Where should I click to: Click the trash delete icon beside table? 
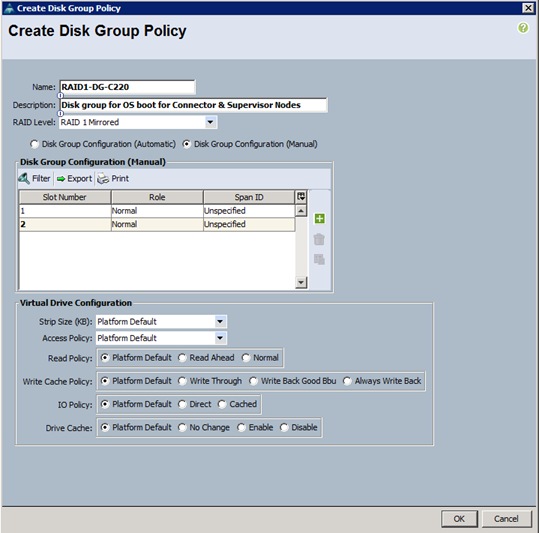(319, 239)
